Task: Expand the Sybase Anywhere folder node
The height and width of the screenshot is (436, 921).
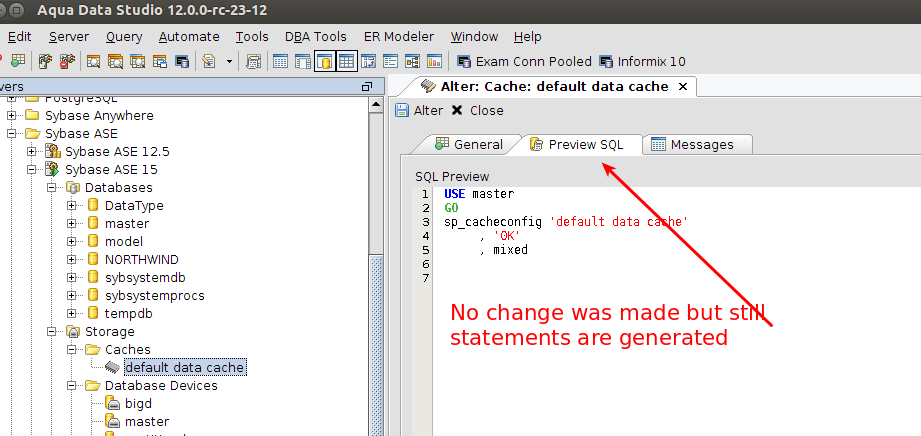Action: pos(11,116)
